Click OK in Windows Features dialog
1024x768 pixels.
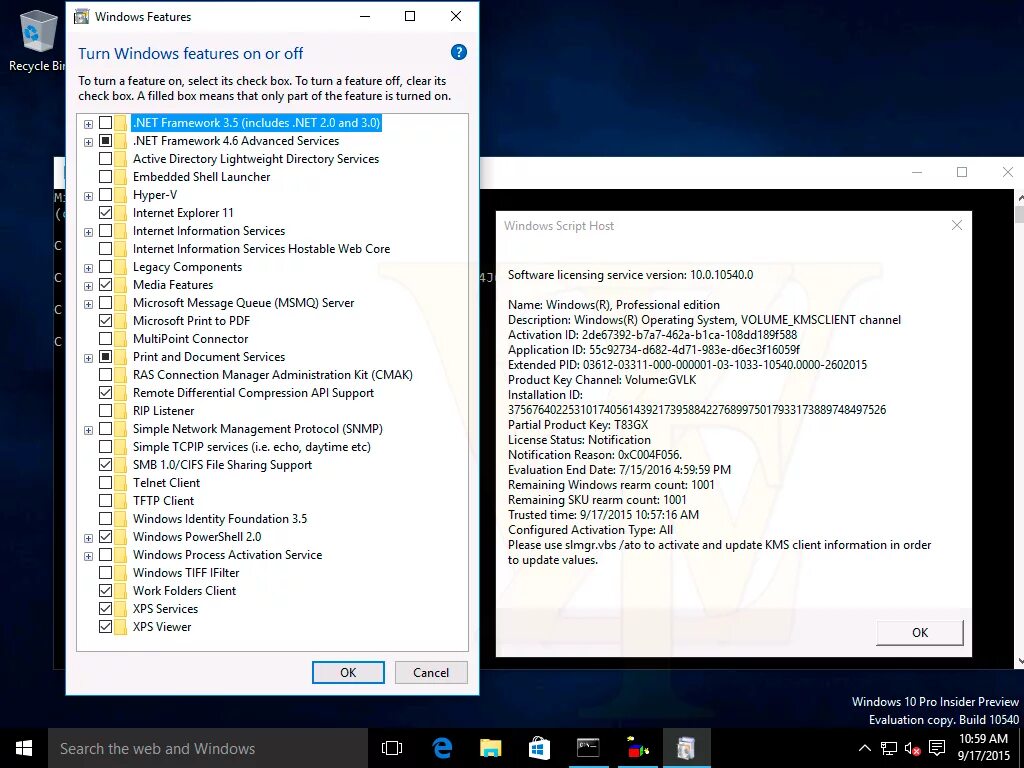point(348,672)
